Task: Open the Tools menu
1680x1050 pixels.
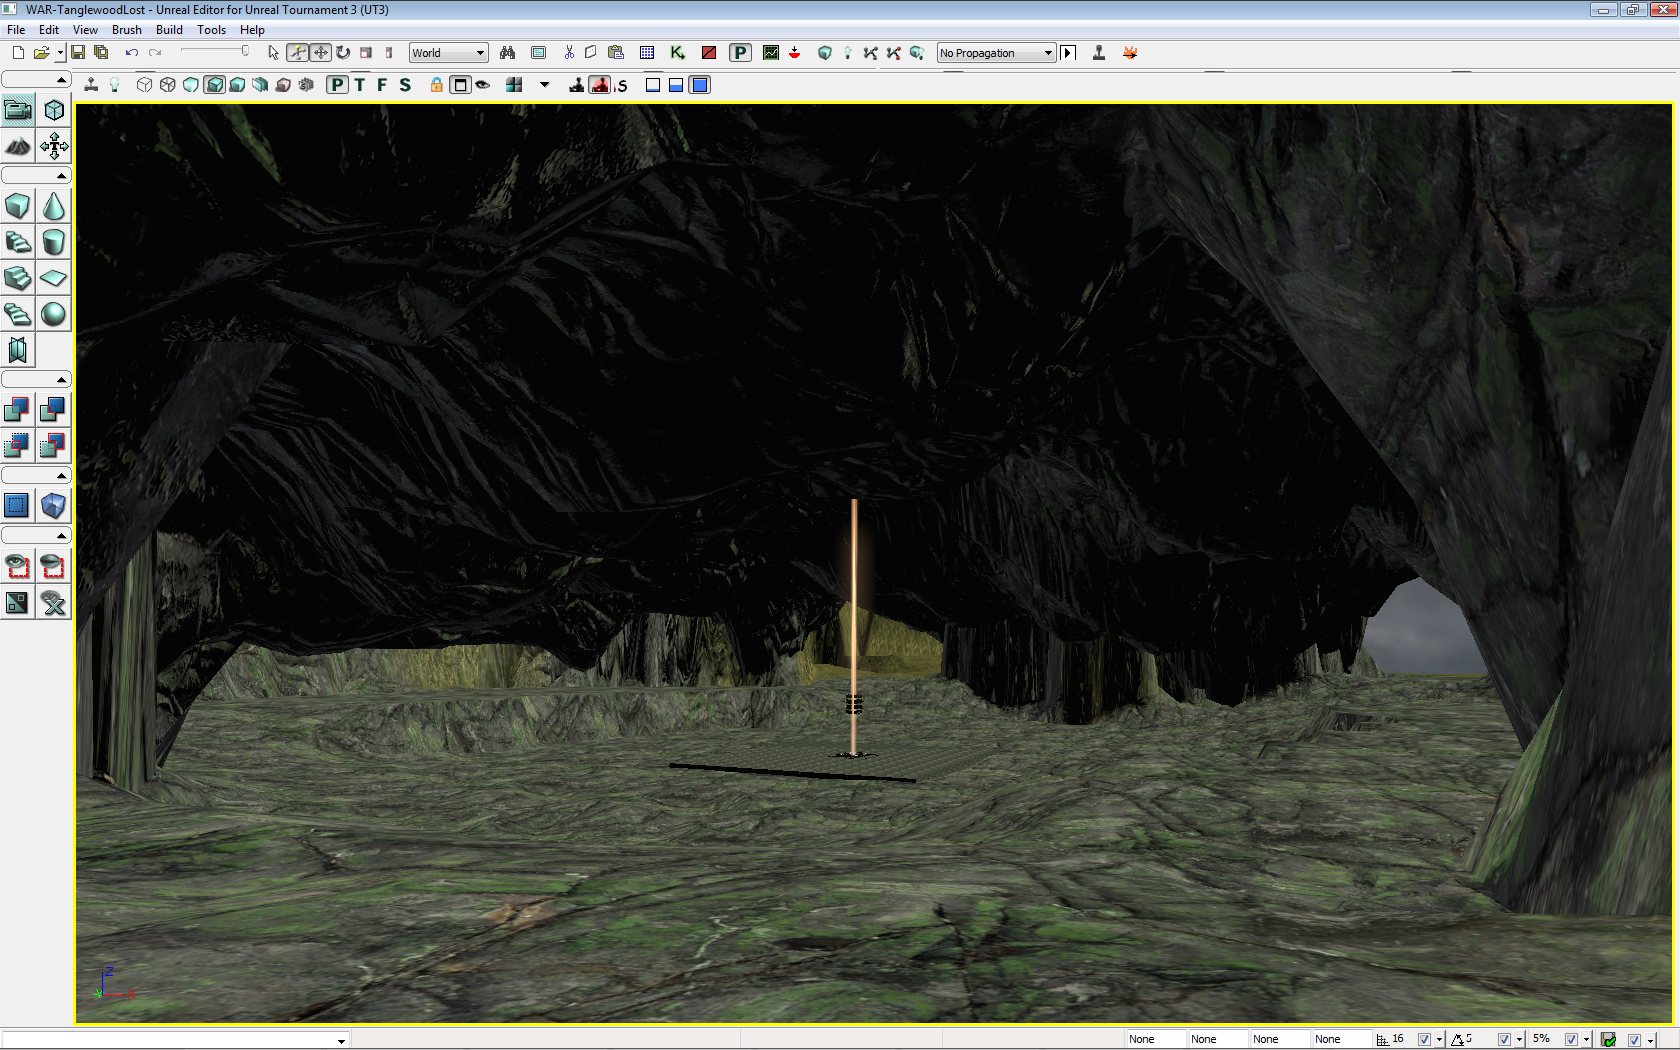Action: click(x=211, y=30)
